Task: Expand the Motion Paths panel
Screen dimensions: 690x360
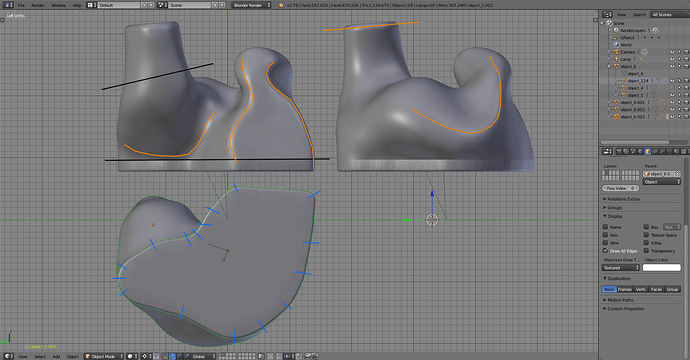Action: [x=620, y=300]
